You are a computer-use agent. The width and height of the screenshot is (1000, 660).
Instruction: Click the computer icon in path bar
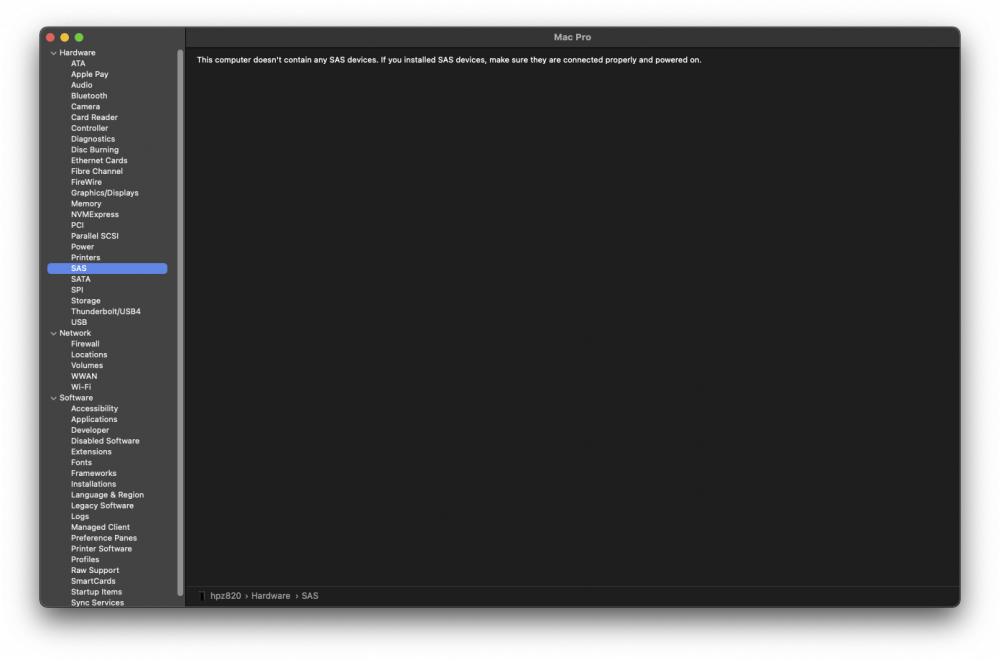(202, 596)
